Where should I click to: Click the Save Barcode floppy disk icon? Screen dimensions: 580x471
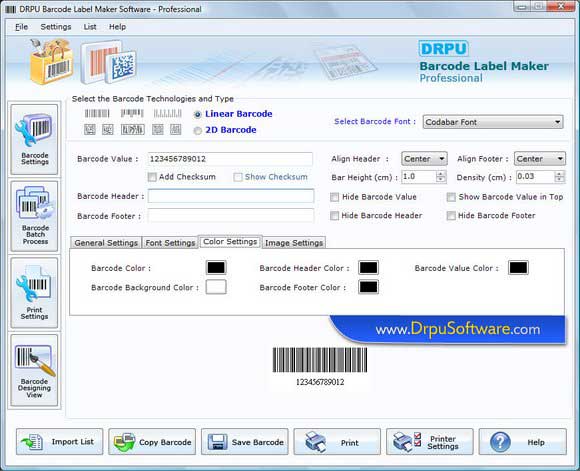[x=218, y=442]
